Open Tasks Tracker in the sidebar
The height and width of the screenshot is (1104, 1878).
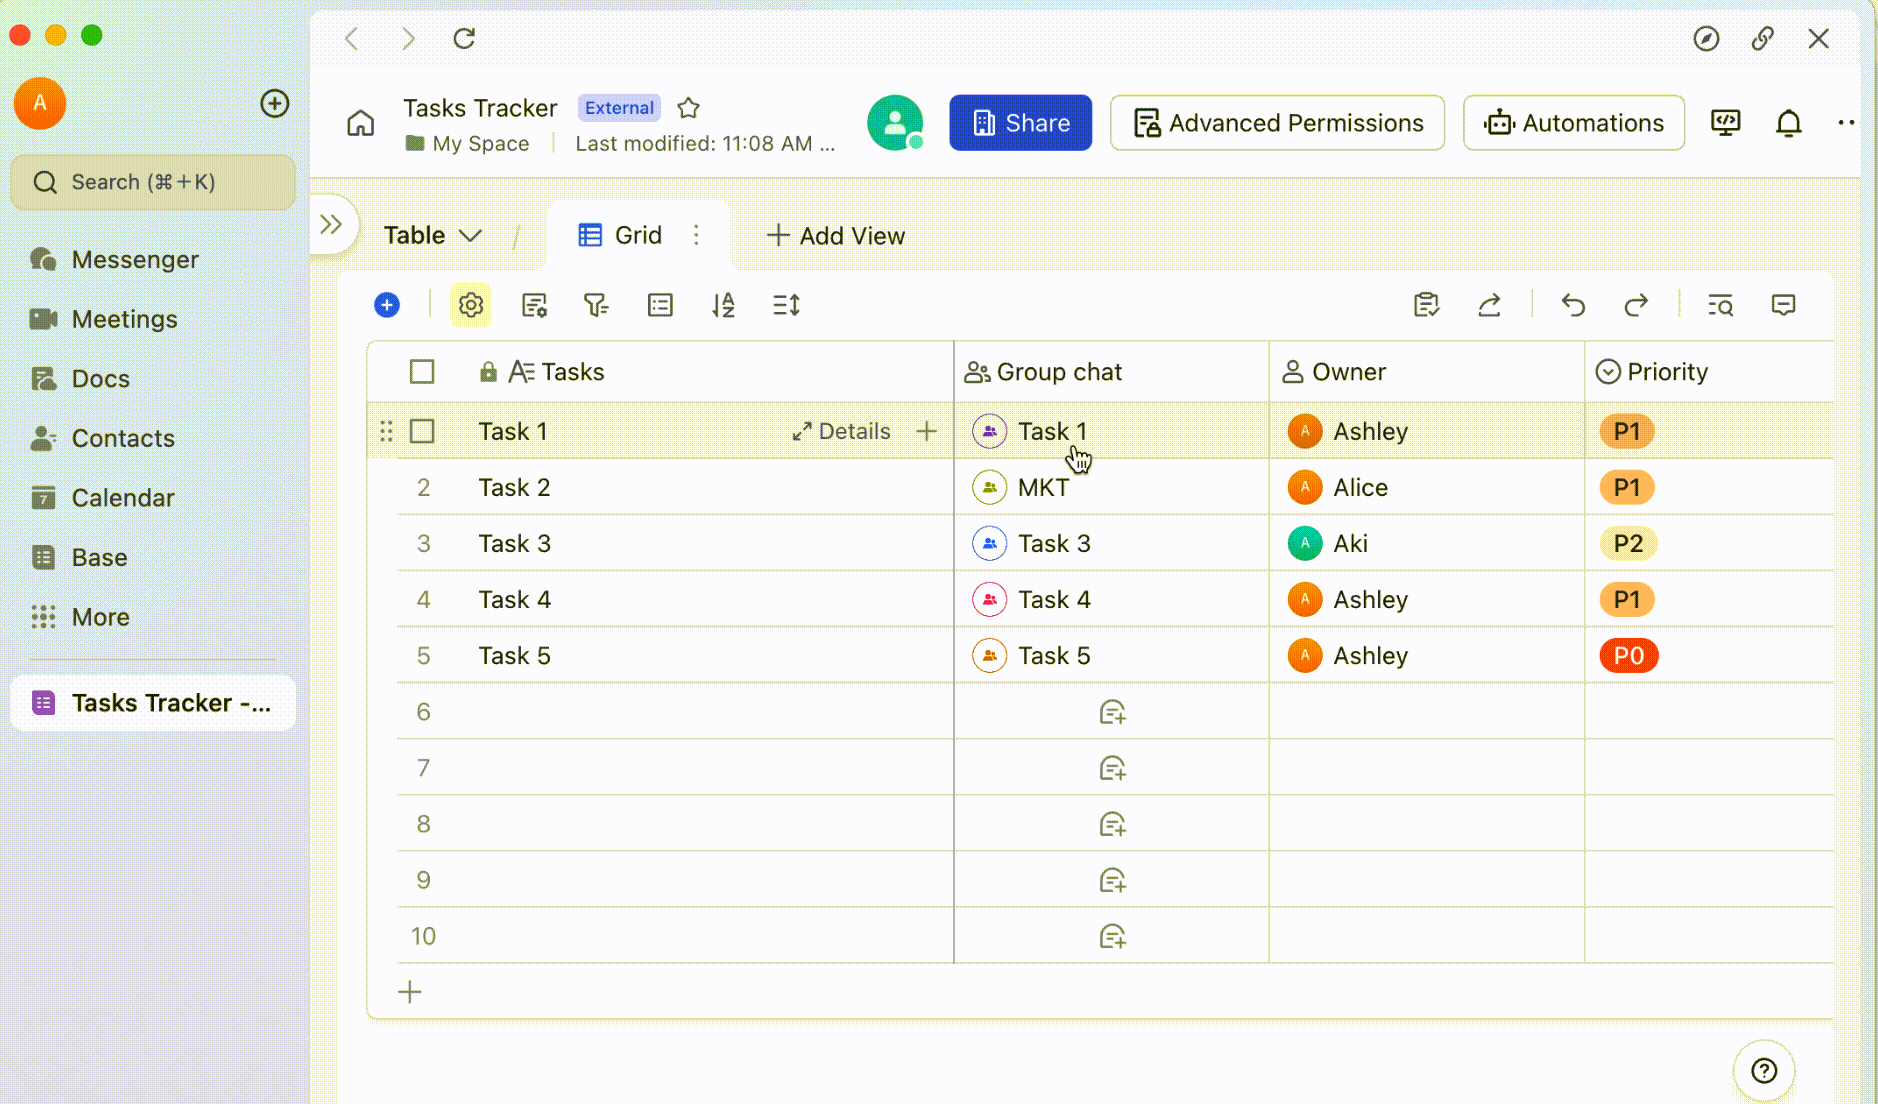point(152,702)
